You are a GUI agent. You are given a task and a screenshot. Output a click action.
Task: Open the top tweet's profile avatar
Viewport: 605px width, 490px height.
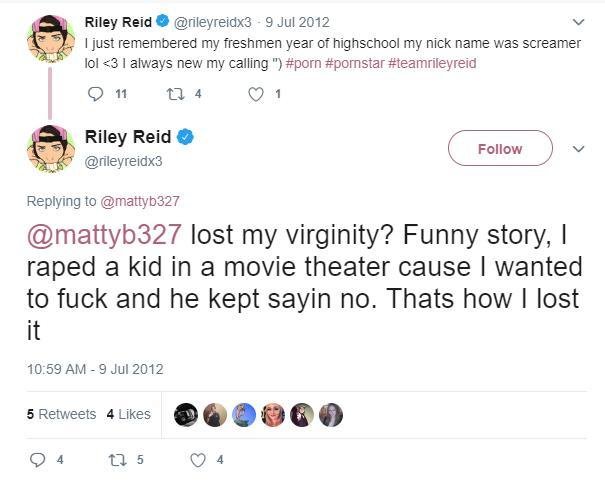tap(51, 39)
